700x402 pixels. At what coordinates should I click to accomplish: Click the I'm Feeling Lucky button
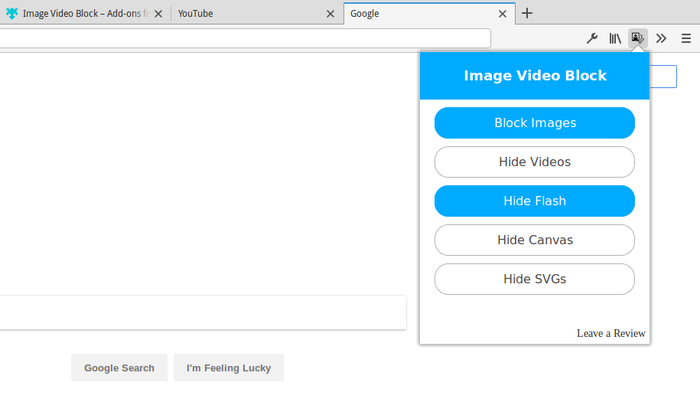pyautogui.click(x=228, y=368)
